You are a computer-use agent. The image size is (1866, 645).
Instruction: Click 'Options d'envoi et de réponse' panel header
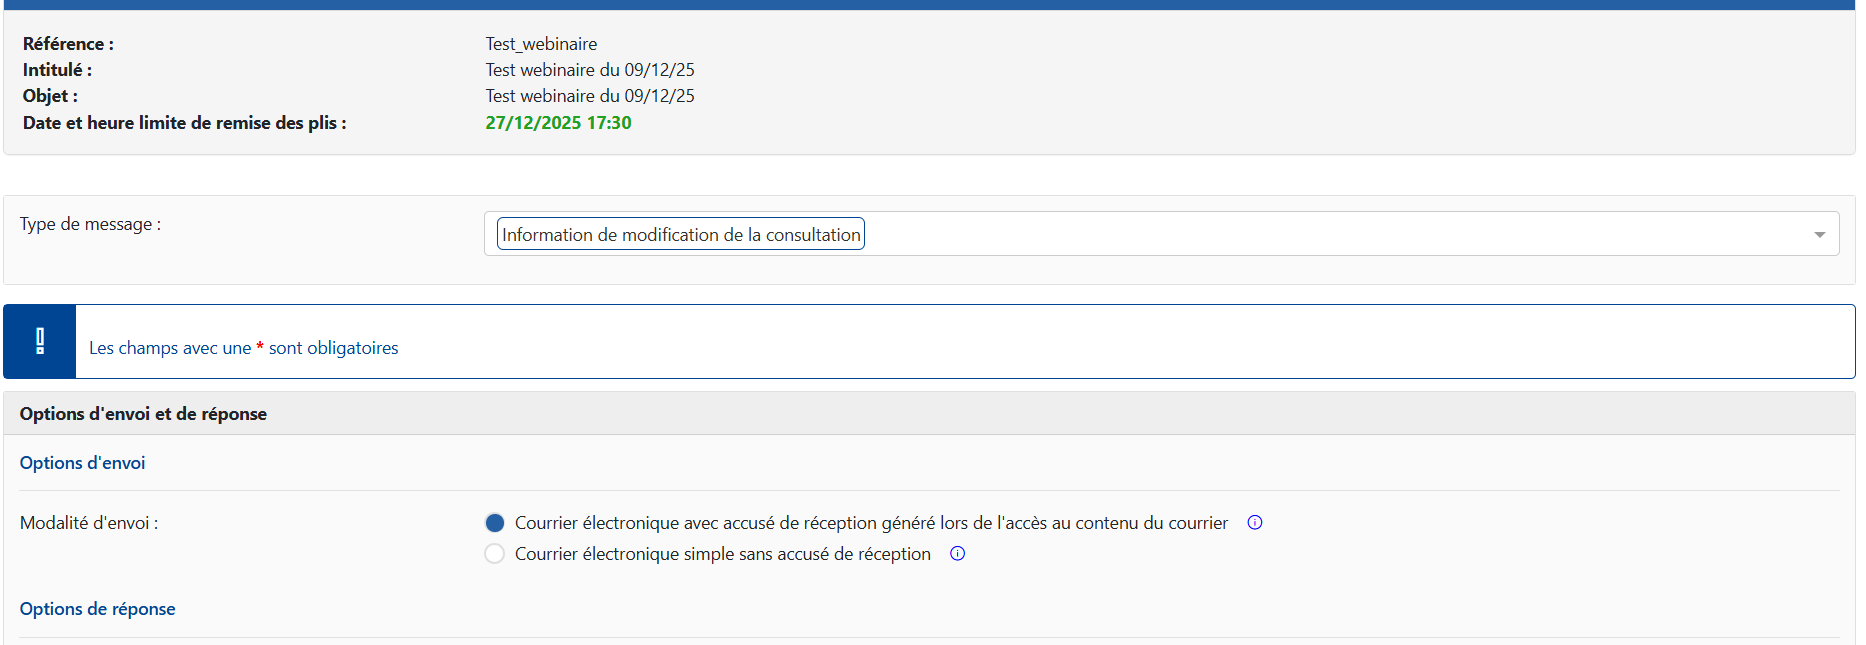coord(143,414)
